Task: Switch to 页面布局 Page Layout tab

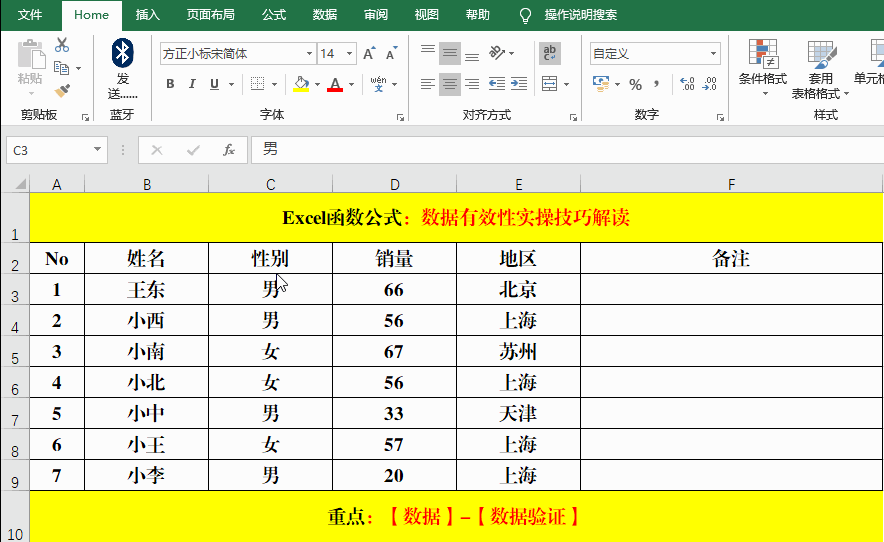Action: tap(211, 15)
